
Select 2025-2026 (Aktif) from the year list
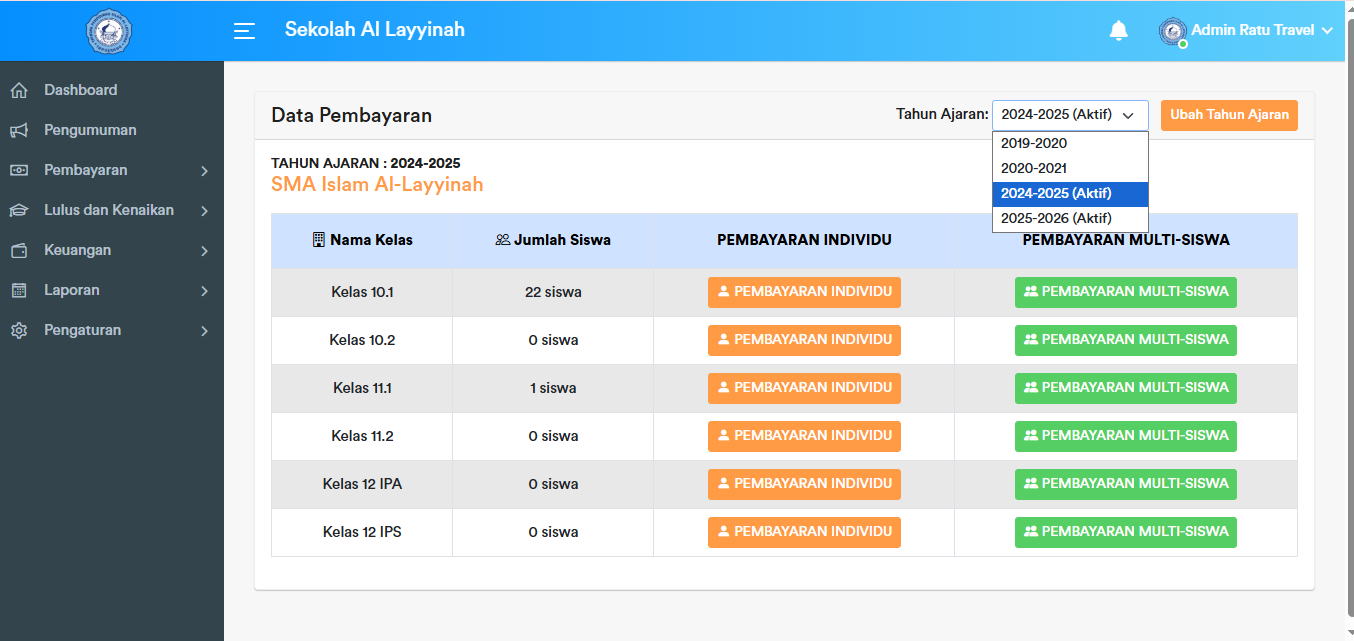click(1056, 218)
